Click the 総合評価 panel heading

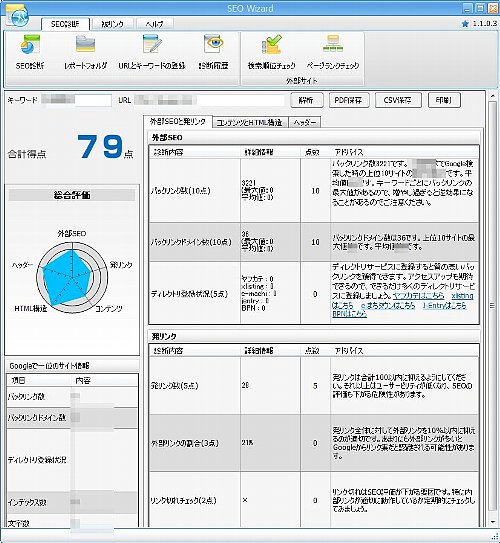tap(72, 195)
